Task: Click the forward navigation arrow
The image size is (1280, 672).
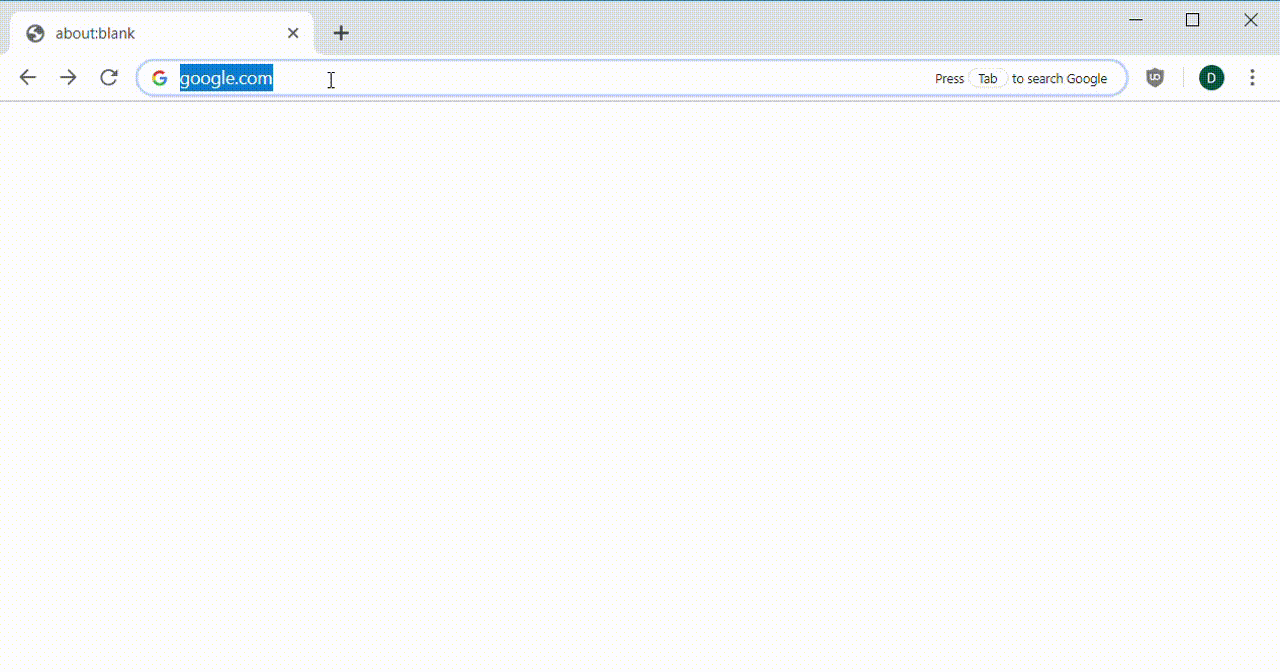Action: pos(68,78)
